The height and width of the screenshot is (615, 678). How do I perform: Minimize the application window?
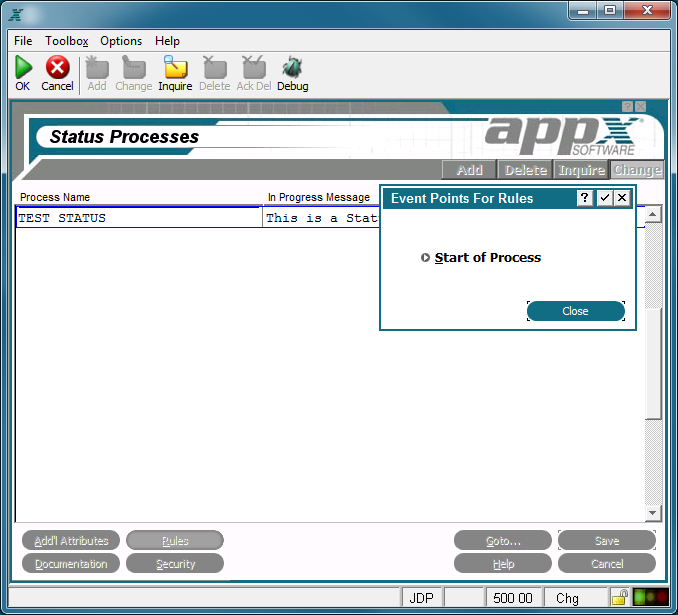click(x=583, y=11)
